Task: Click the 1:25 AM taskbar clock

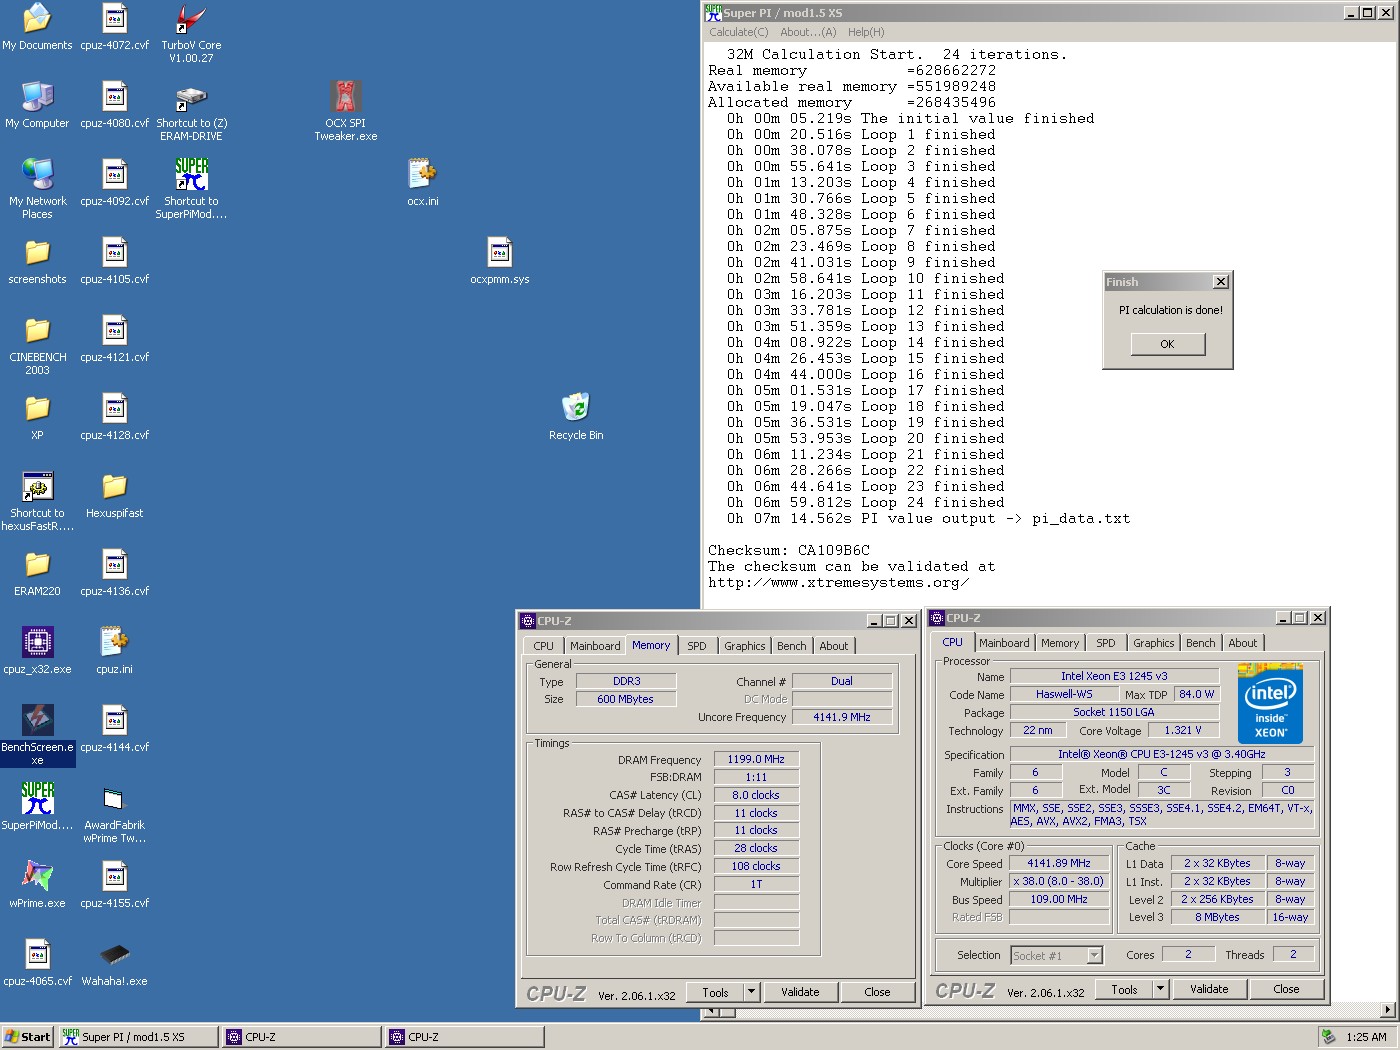Action: point(1366,1037)
